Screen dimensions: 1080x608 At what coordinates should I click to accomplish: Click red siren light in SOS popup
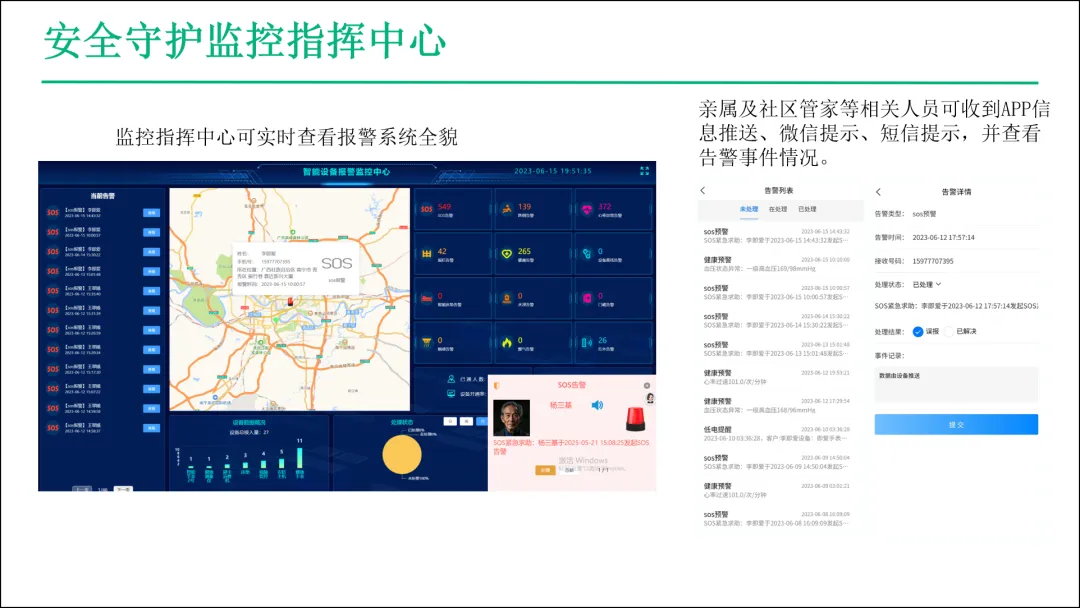coord(634,419)
